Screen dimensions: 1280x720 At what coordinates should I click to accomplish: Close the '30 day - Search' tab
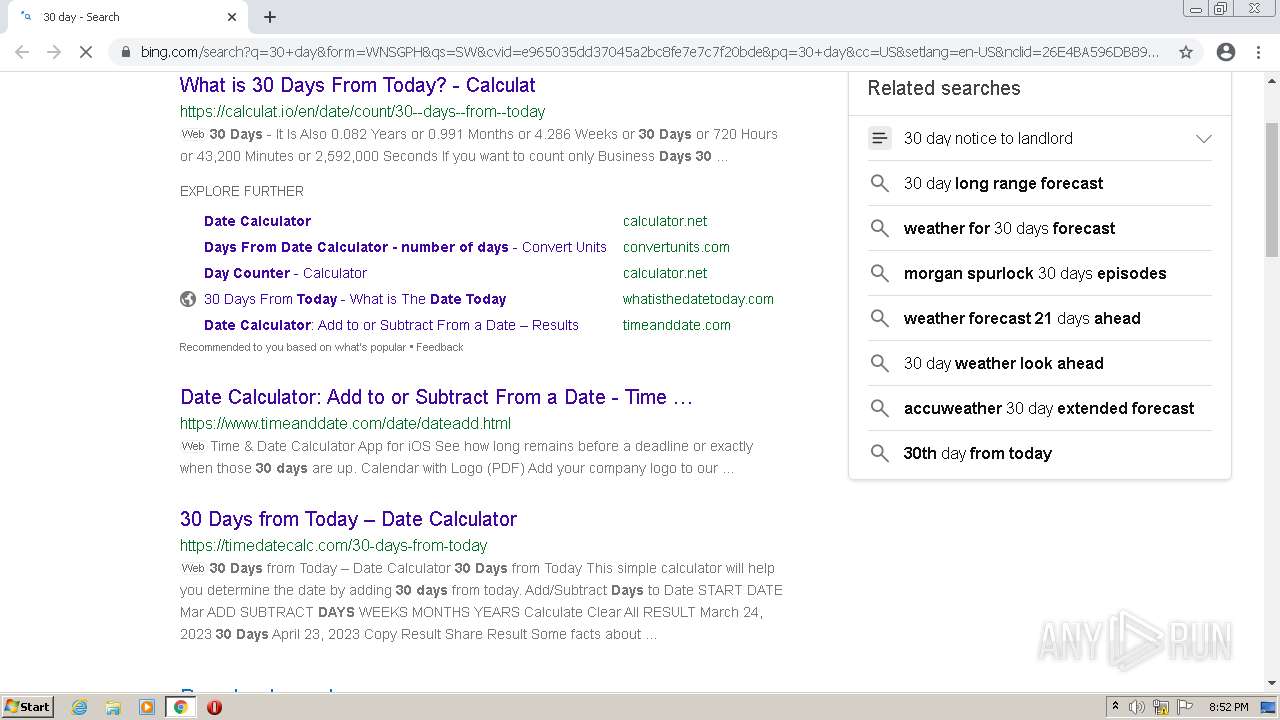(x=232, y=17)
